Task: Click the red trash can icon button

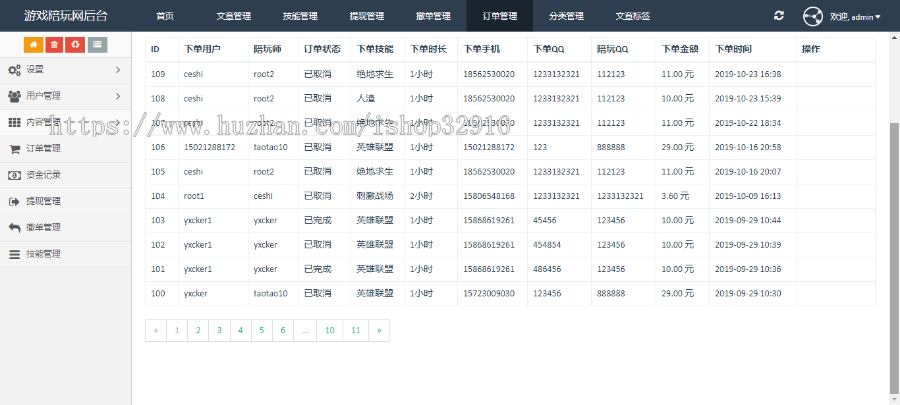Action: [x=54, y=44]
